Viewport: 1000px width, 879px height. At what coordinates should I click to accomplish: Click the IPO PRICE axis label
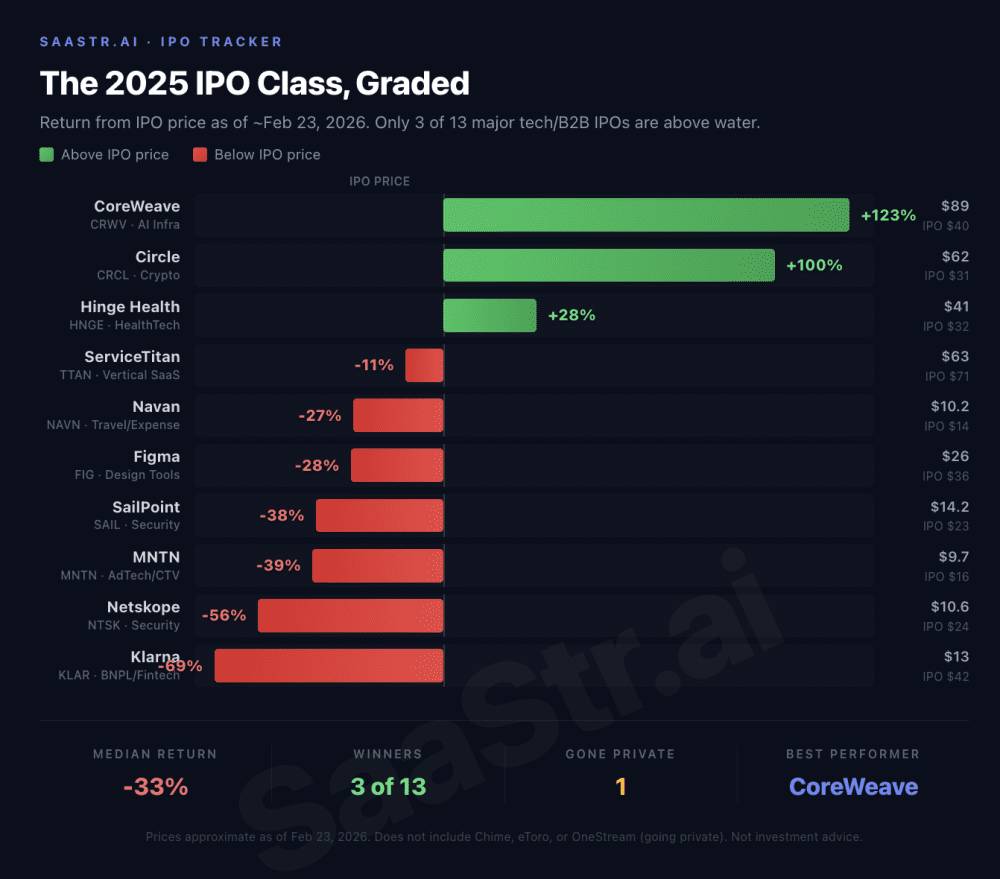pos(379,181)
